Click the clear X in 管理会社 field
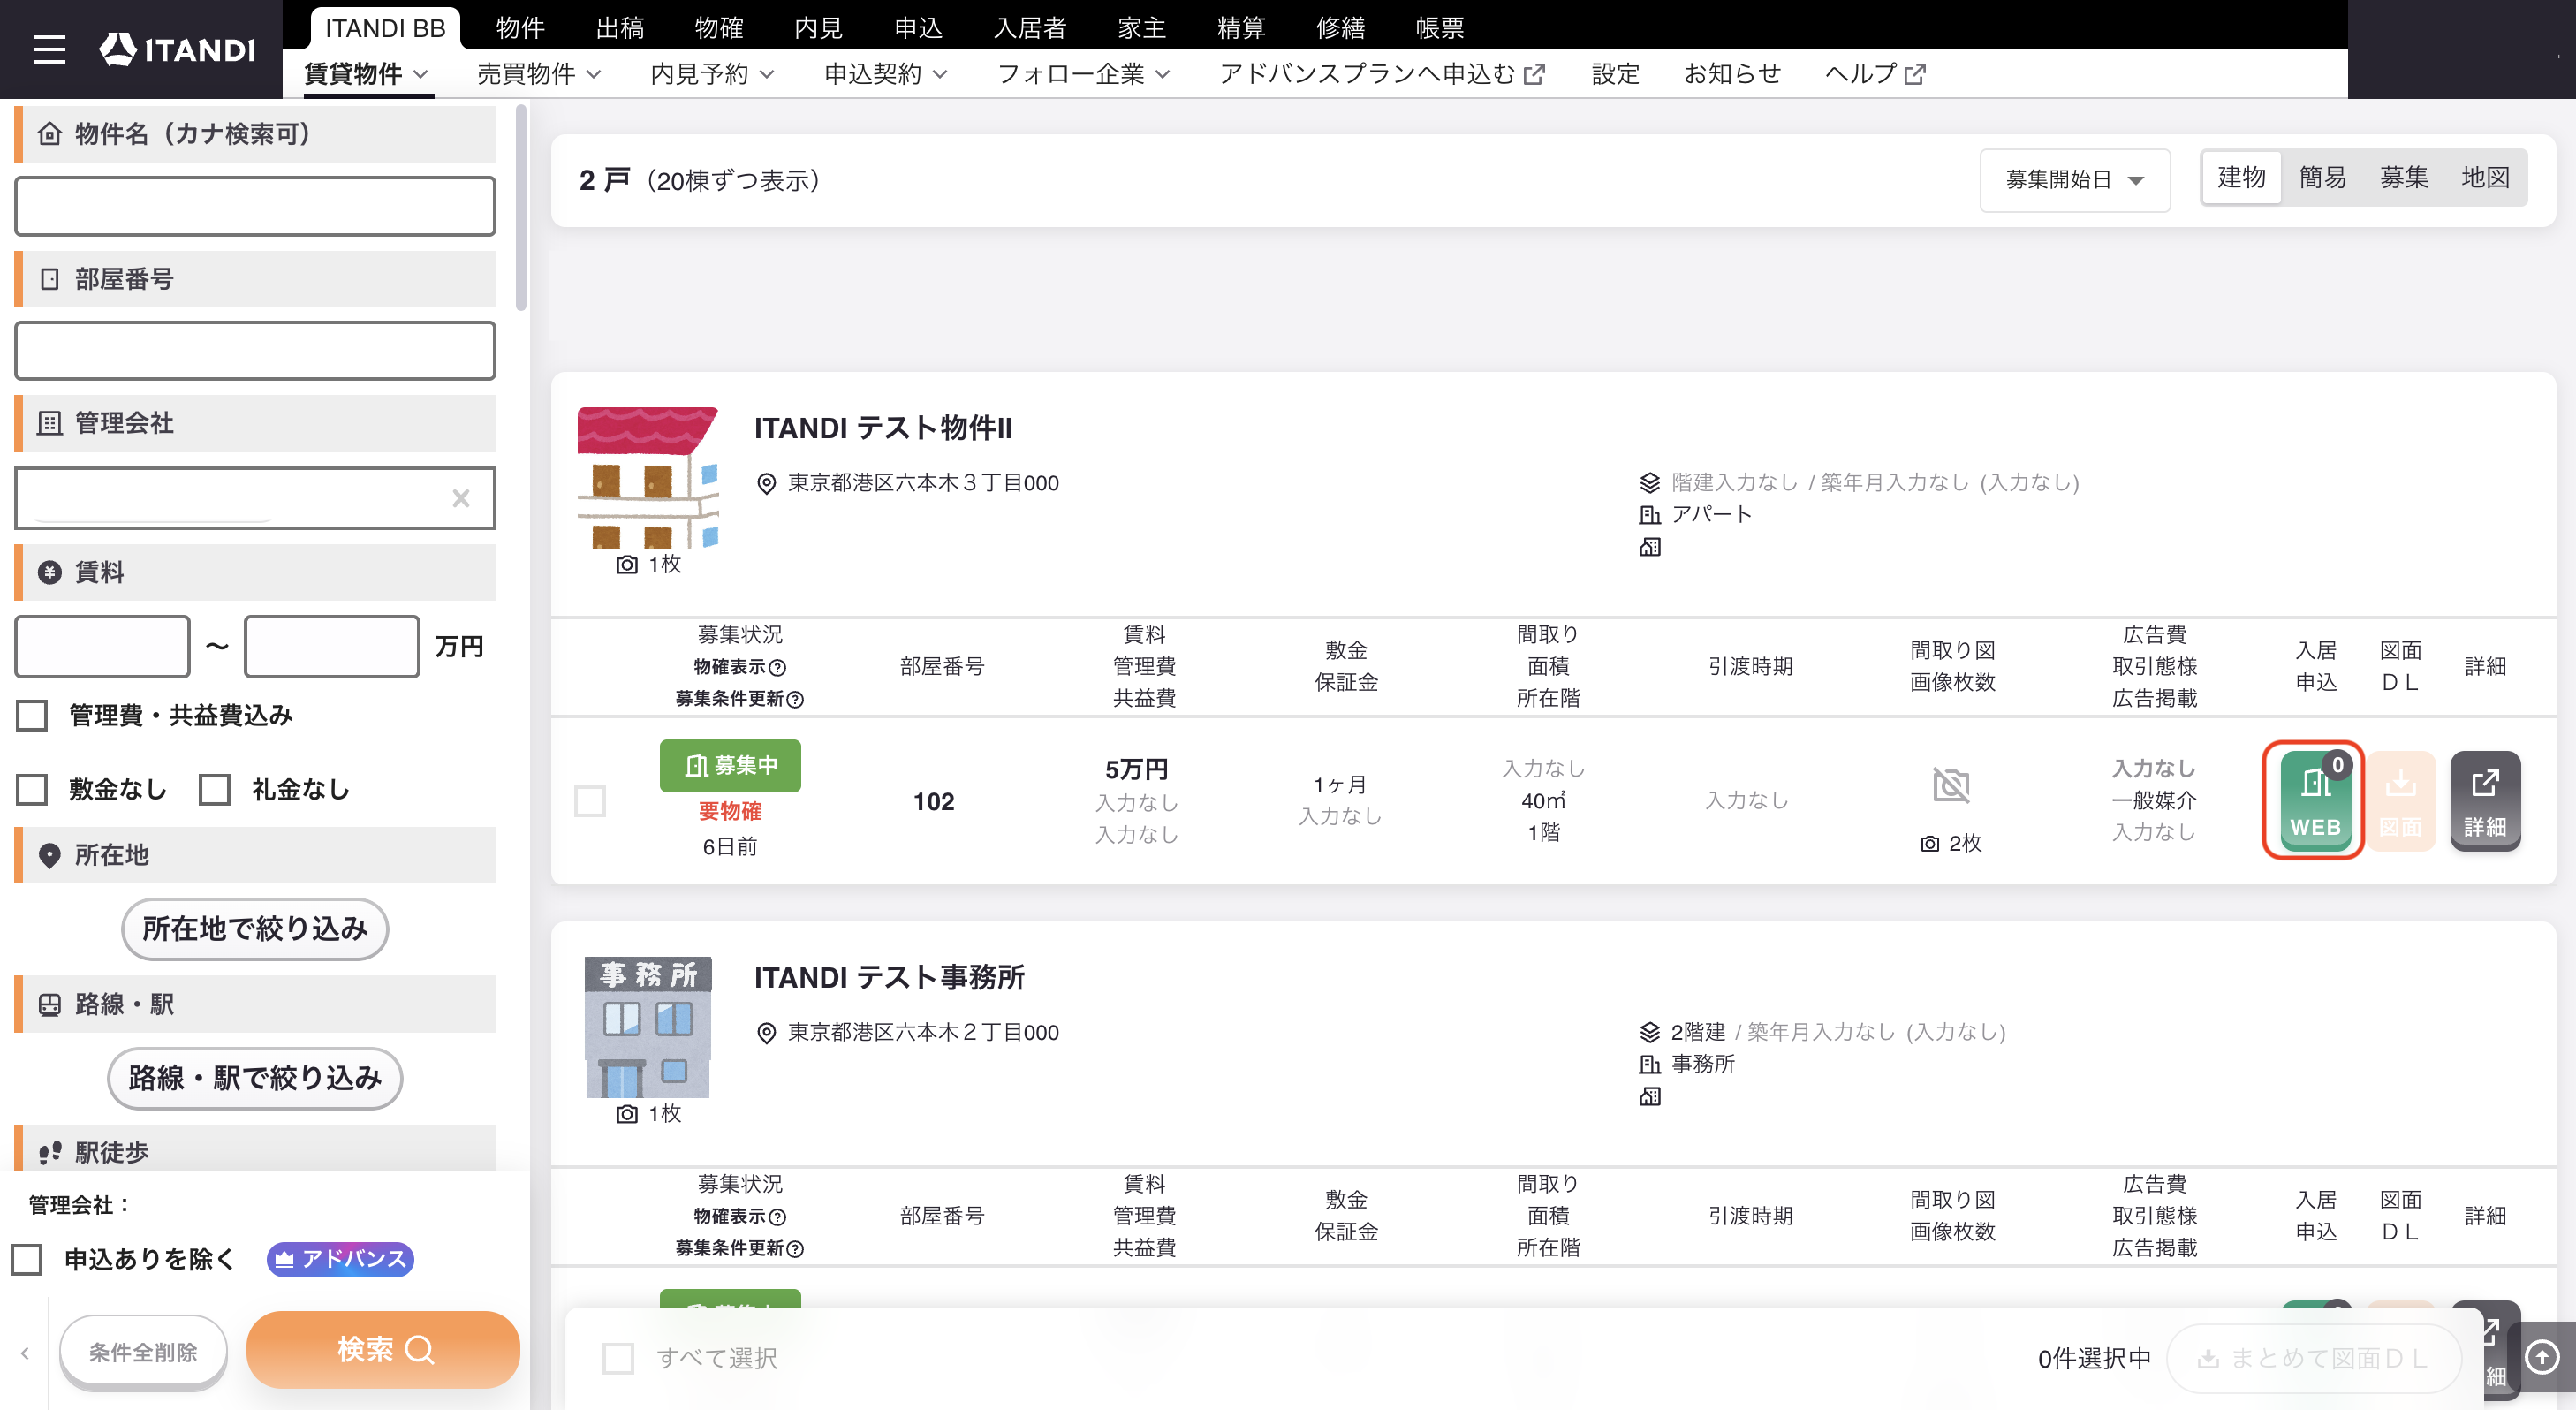Screen dimensions: 2576x1410 tap(461, 498)
